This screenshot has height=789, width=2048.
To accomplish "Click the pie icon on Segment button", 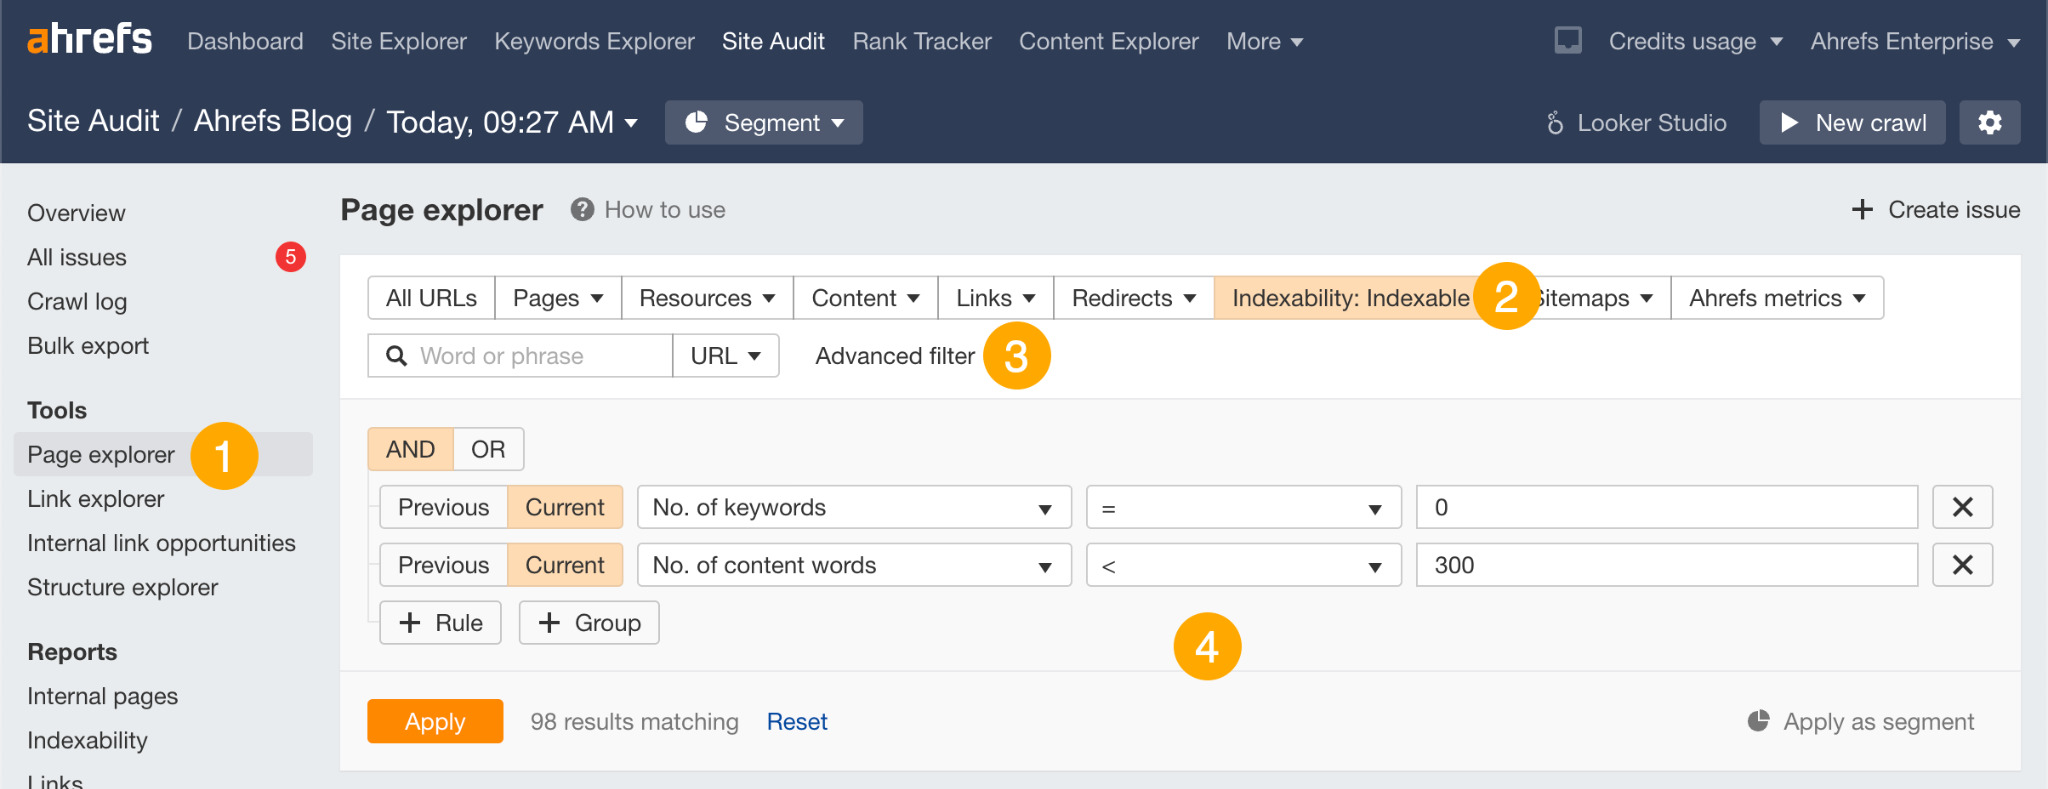I will (x=696, y=122).
